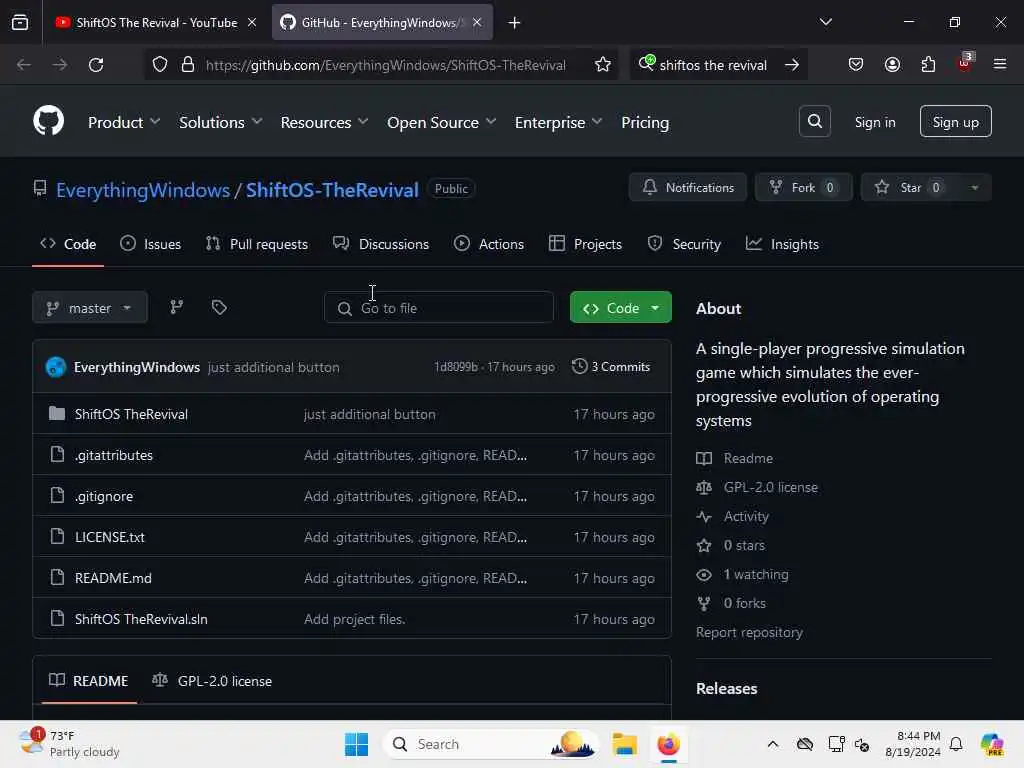Open the GitHub search magnifier button
Screen dimensions: 1024x768
point(814,121)
